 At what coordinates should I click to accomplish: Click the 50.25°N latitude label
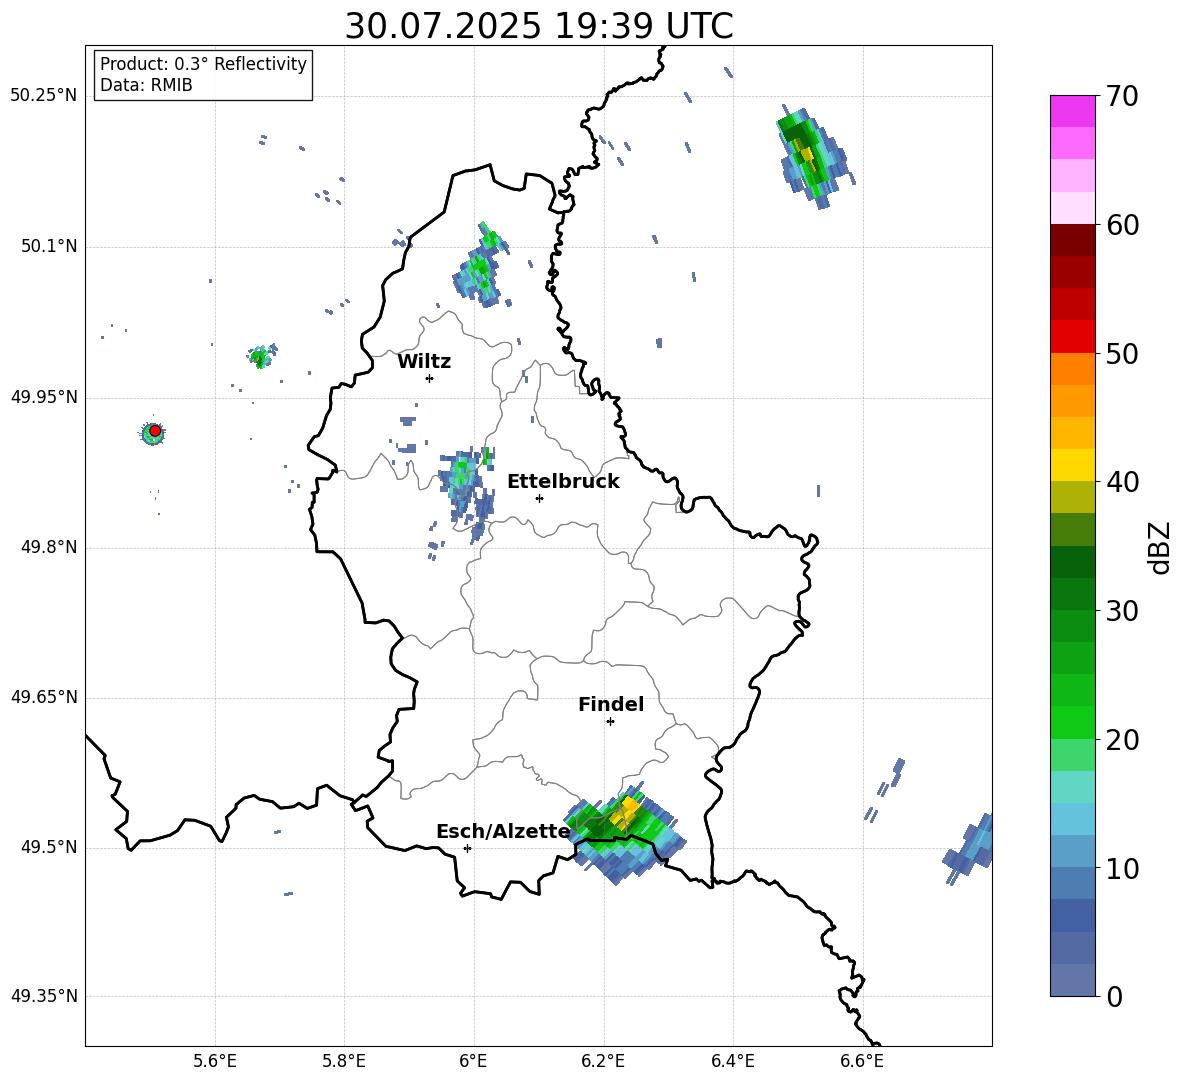click(44, 96)
